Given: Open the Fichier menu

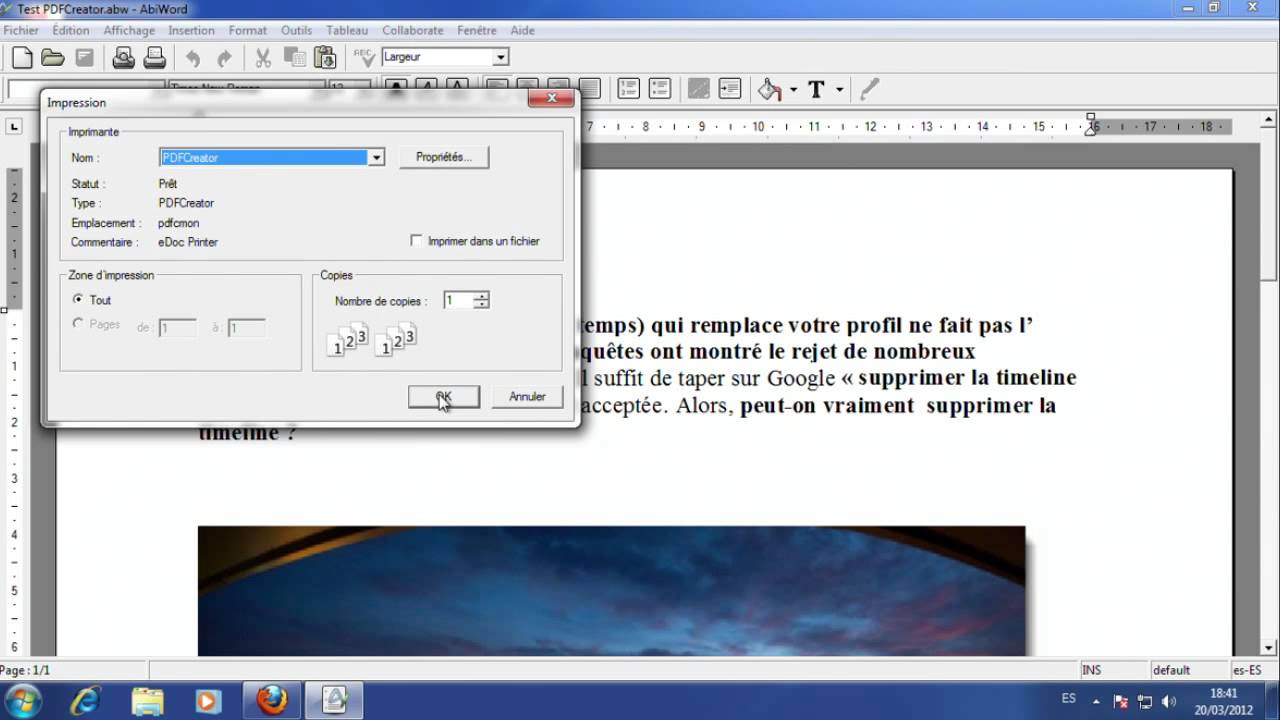Looking at the screenshot, I should 21,30.
